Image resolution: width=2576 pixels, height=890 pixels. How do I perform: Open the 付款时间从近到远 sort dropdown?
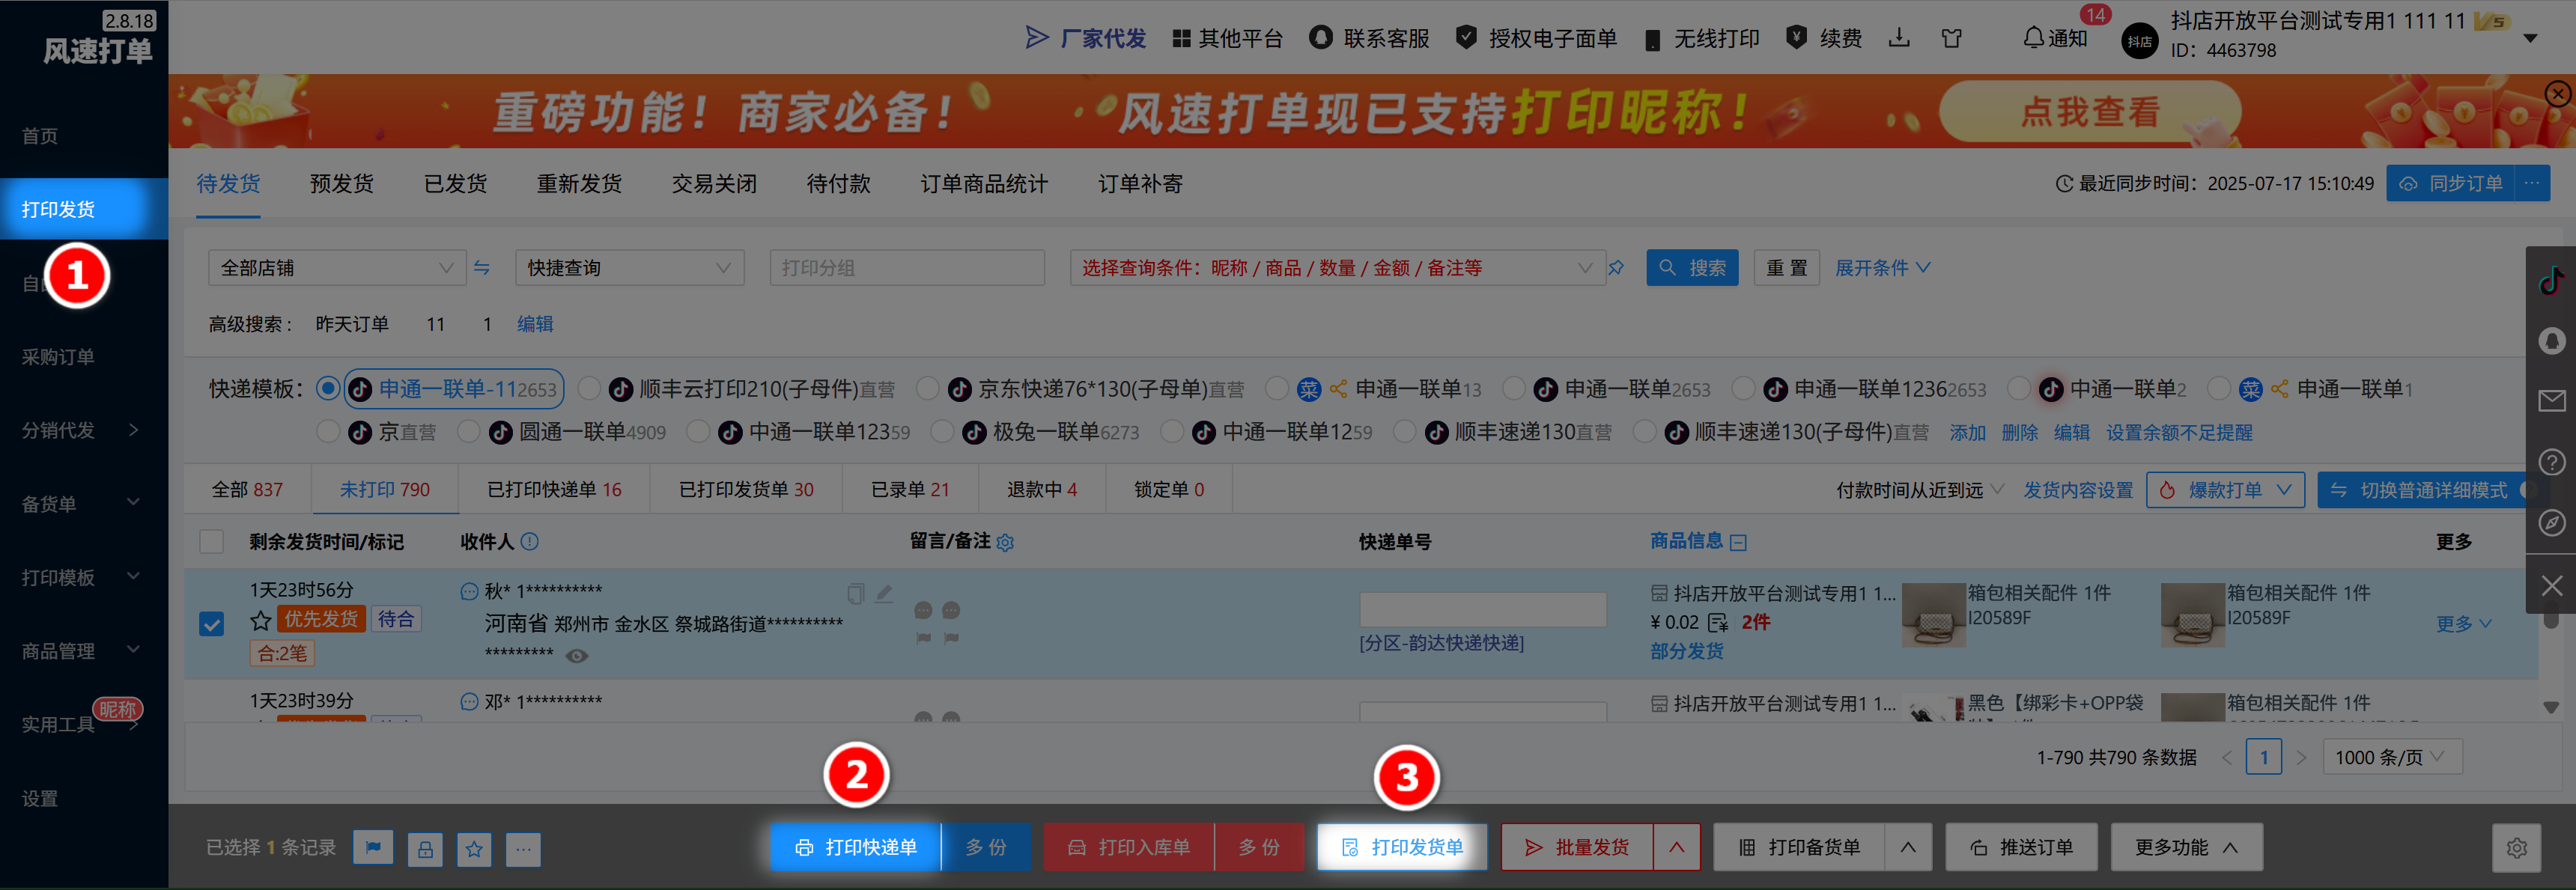point(1920,490)
